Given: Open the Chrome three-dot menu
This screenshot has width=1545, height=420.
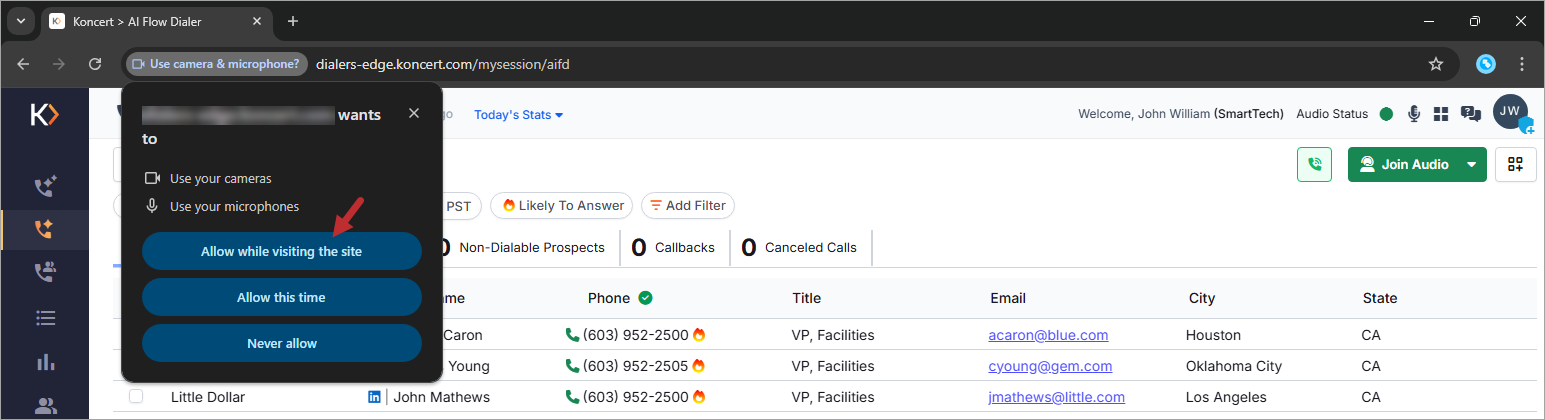Looking at the screenshot, I should pos(1523,64).
